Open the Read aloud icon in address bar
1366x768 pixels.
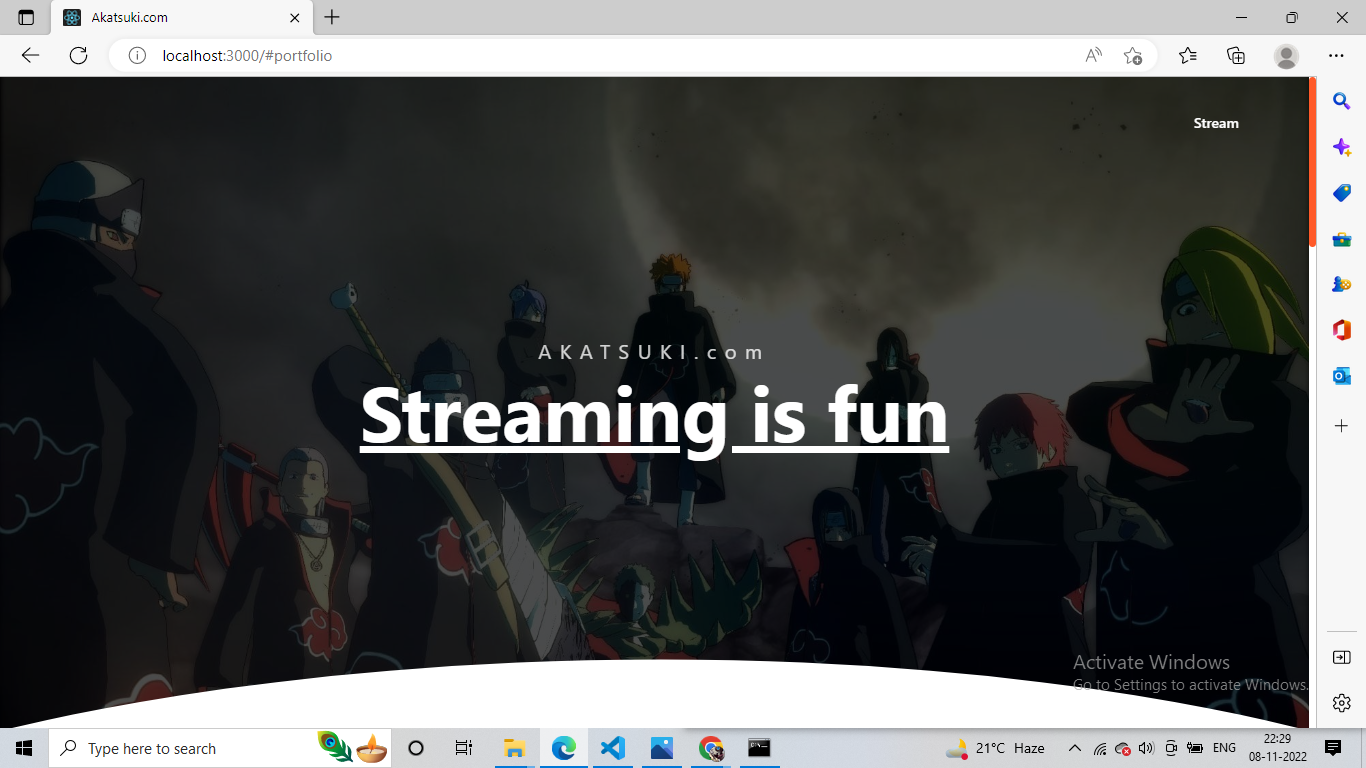click(1094, 56)
